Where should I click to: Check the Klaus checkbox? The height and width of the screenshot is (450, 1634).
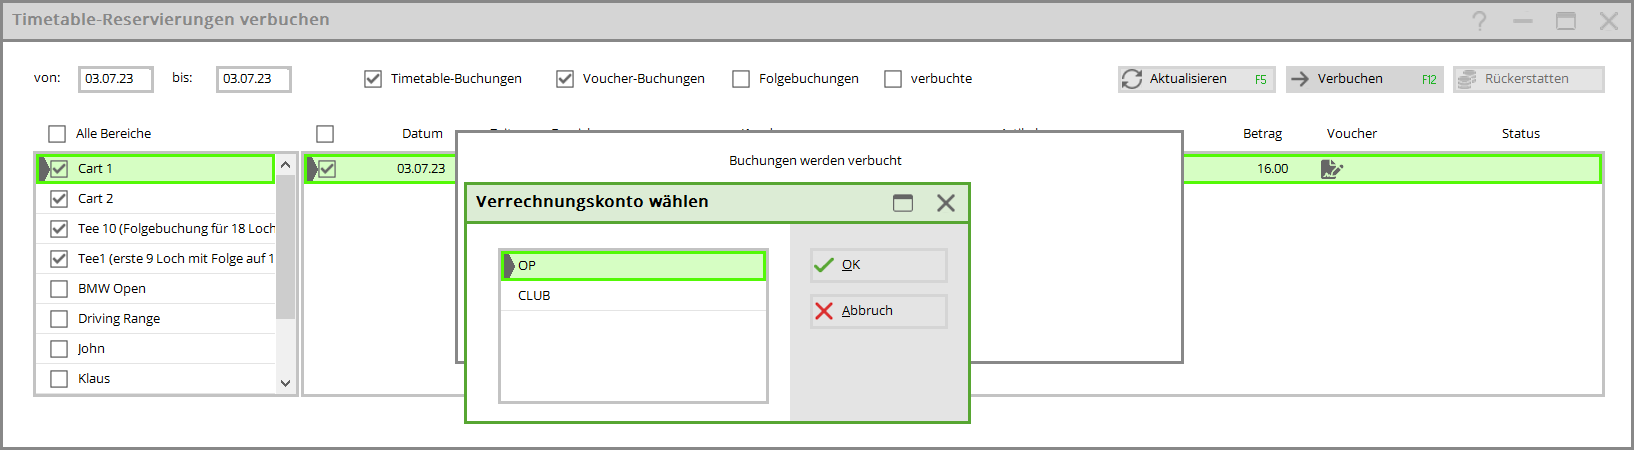(x=59, y=379)
